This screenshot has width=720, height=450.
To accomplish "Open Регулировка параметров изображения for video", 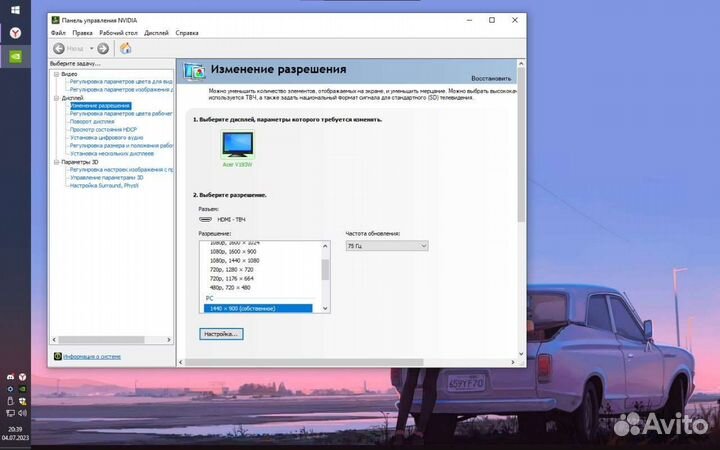I will tap(121, 90).
